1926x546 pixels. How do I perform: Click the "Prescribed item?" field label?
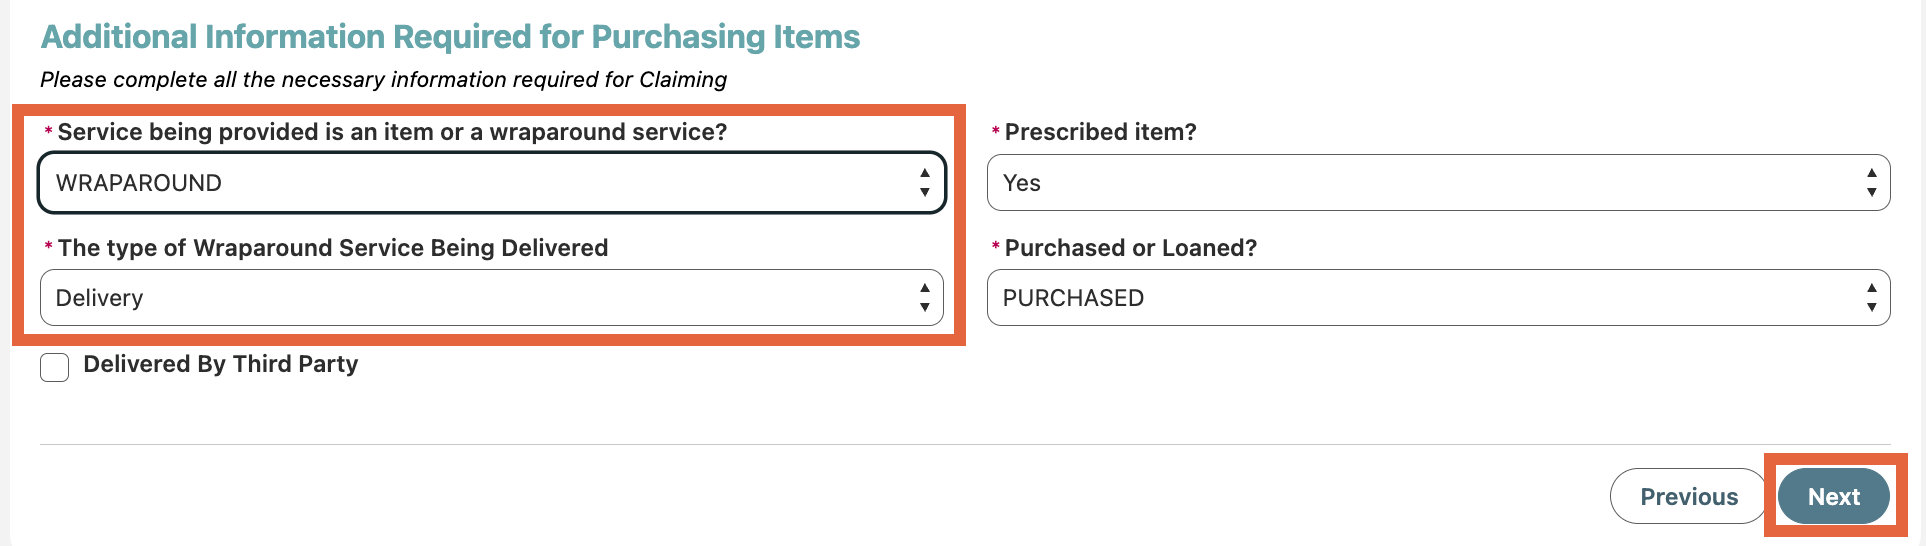tap(1100, 132)
